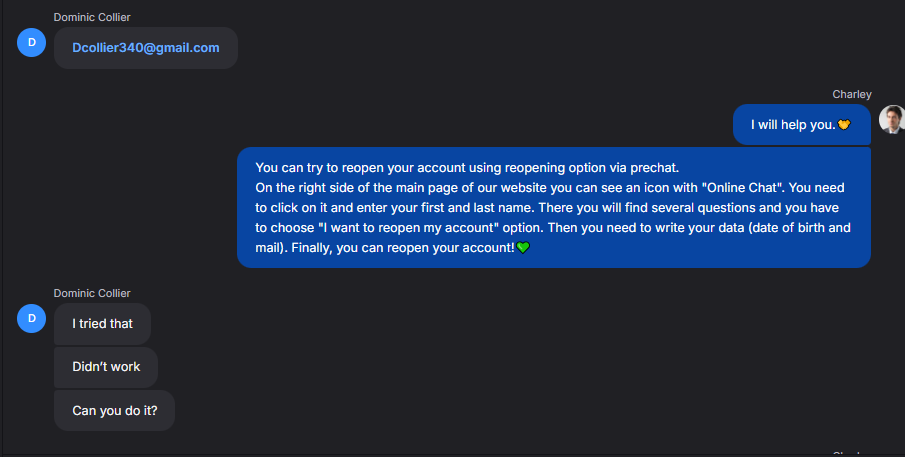Viewport: 905px width, 457px height.
Task: Click the Dominic Collier name above the email
Action: [x=92, y=17]
